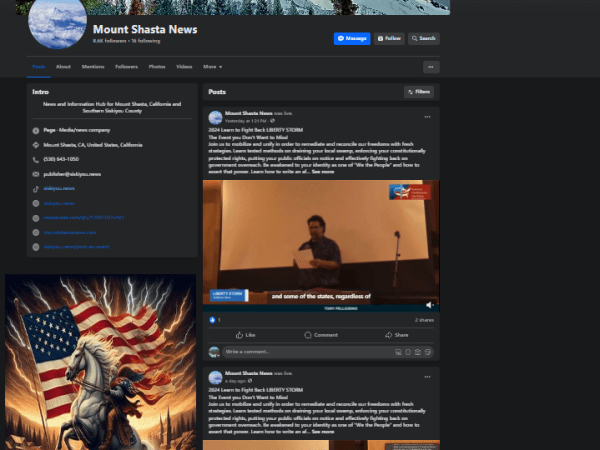Expand the More tab dropdown

pos(212,67)
